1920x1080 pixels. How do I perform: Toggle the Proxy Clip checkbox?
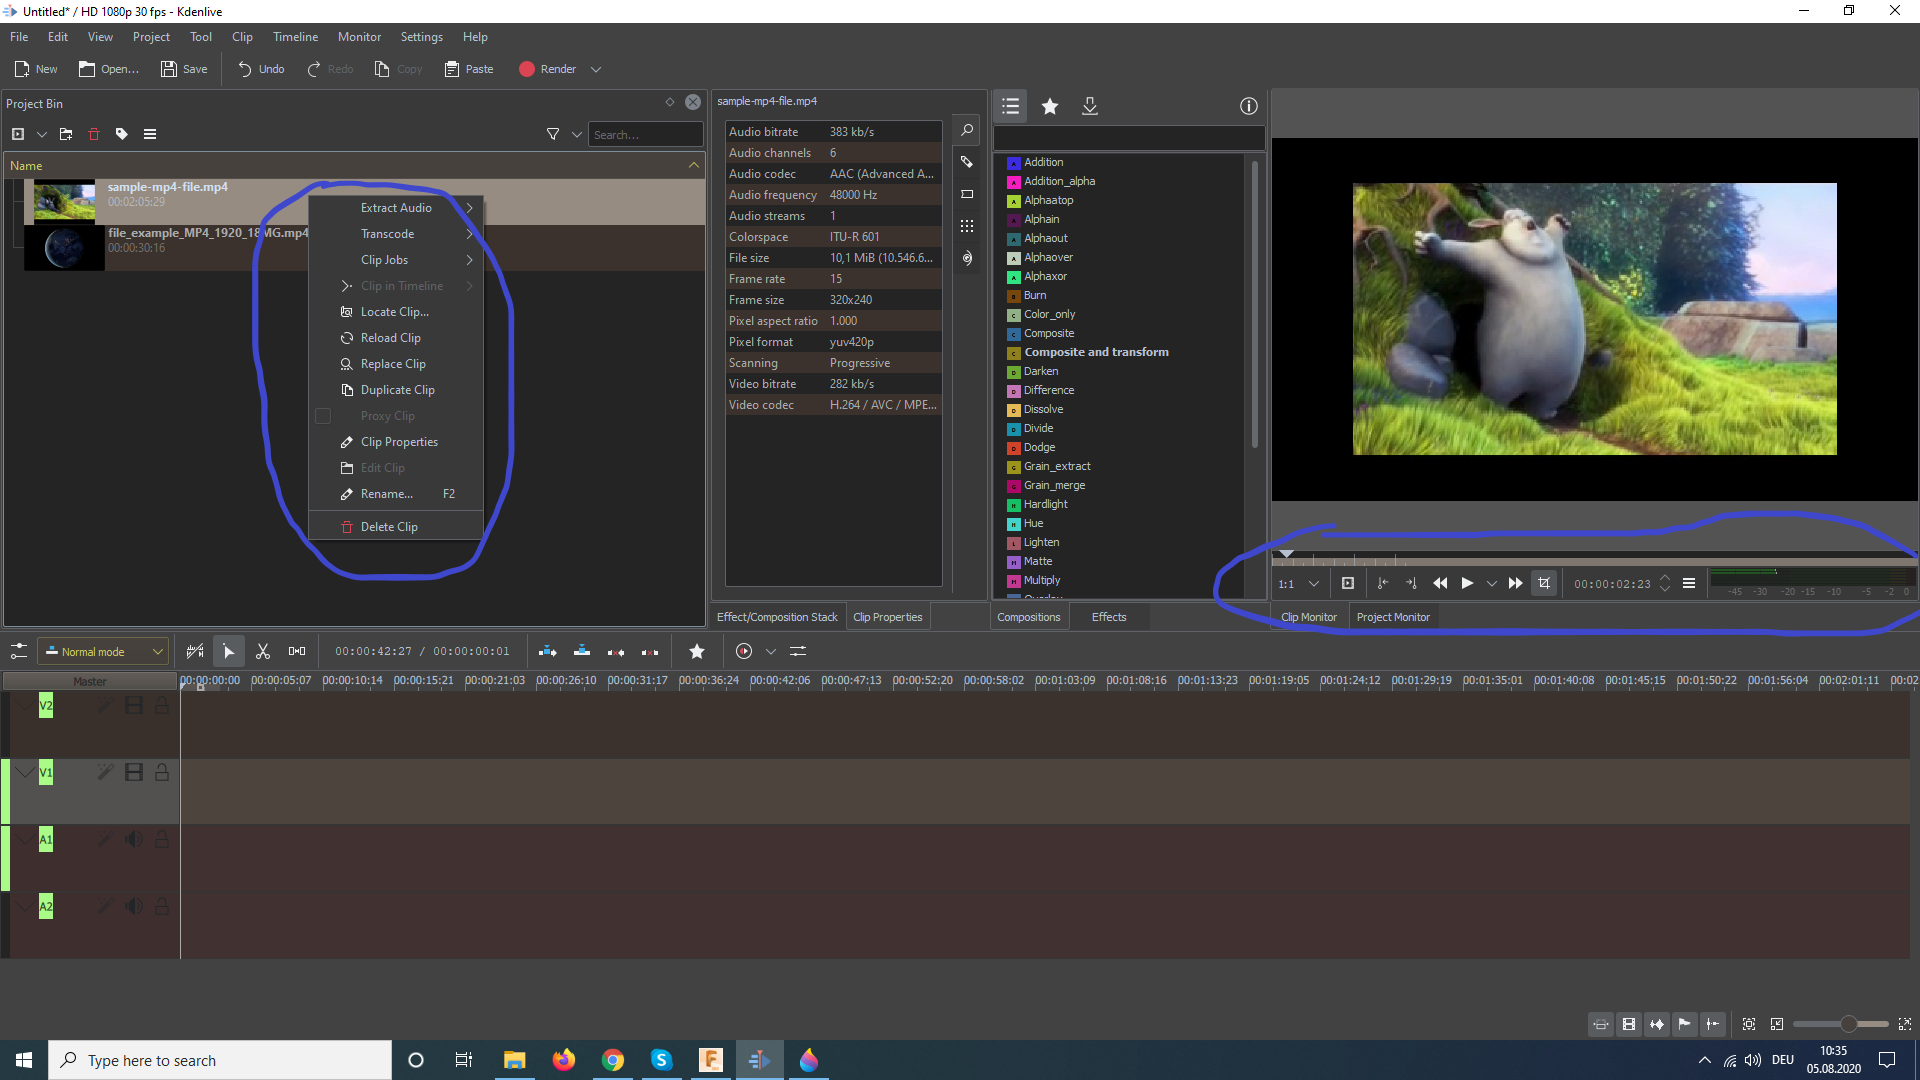pyautogui.click(x=323, y=416)
